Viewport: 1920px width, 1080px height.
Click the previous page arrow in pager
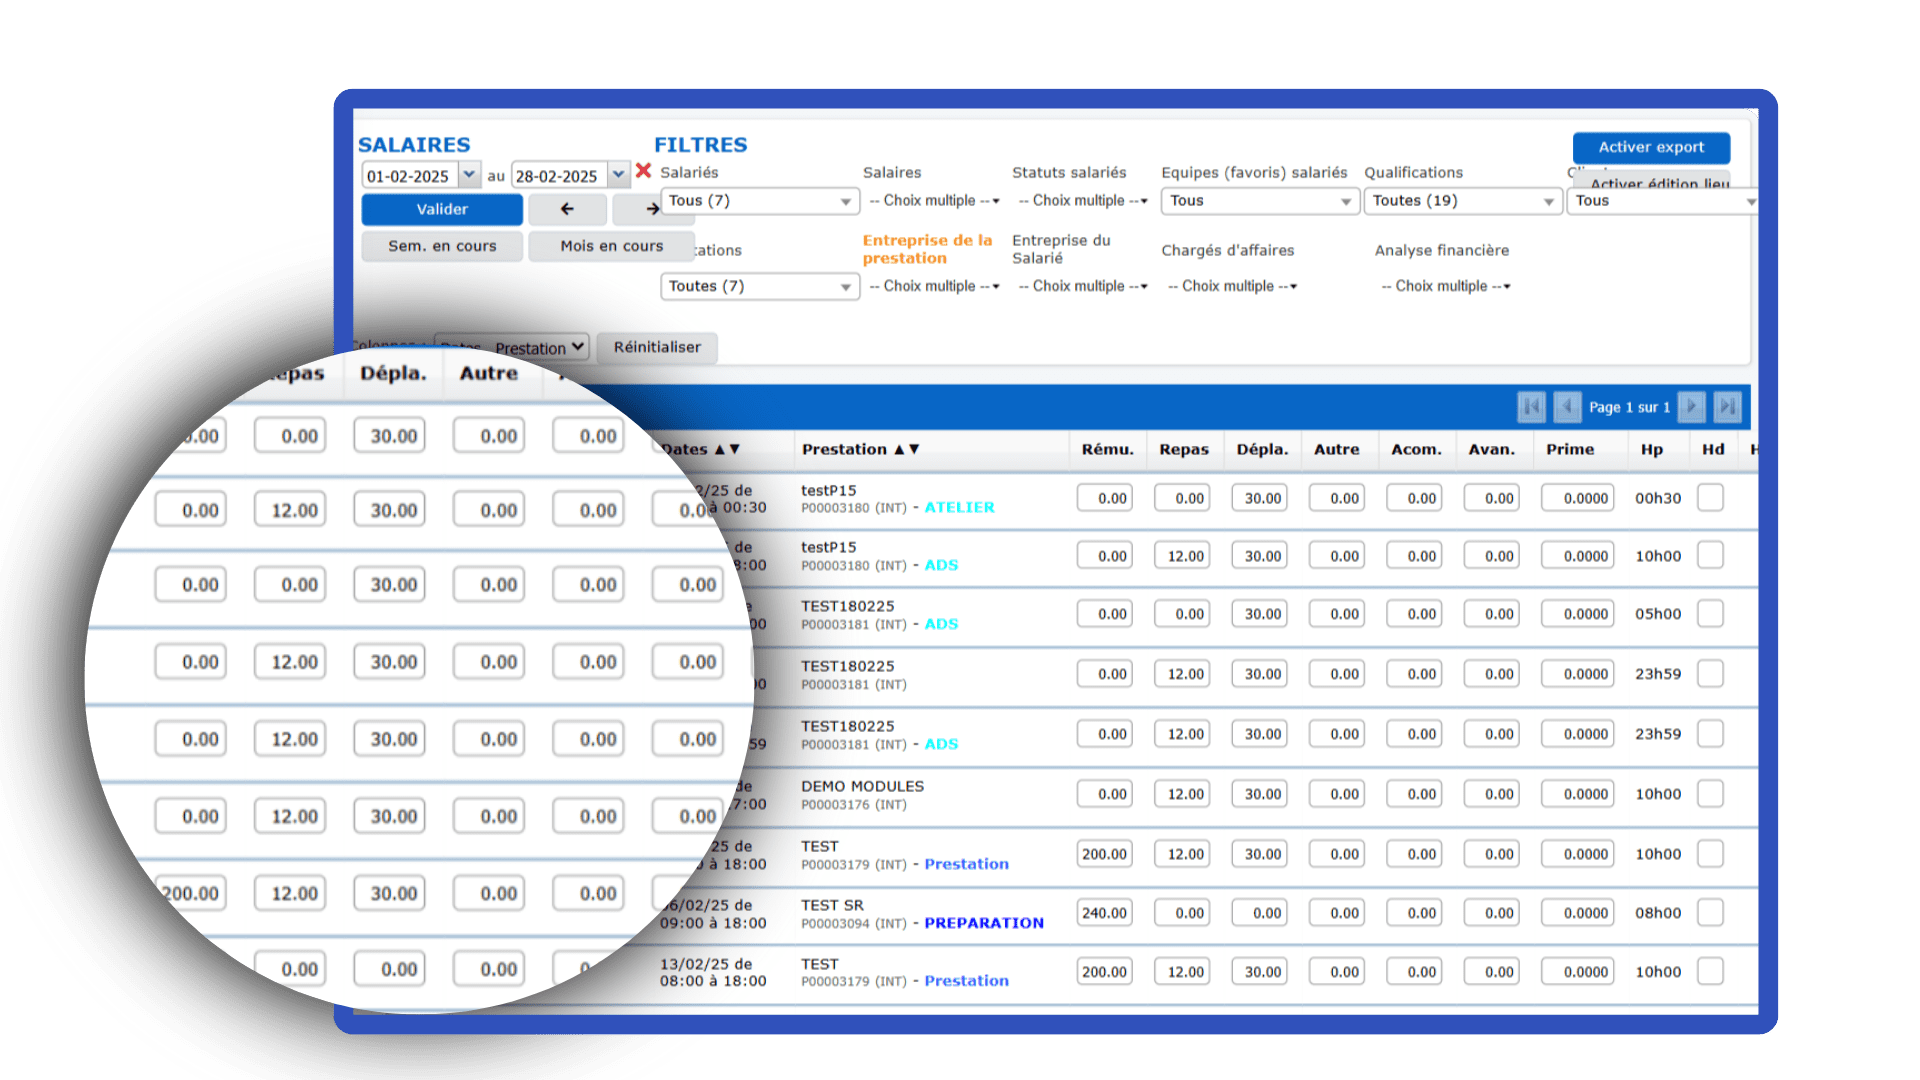(1567, 407)
